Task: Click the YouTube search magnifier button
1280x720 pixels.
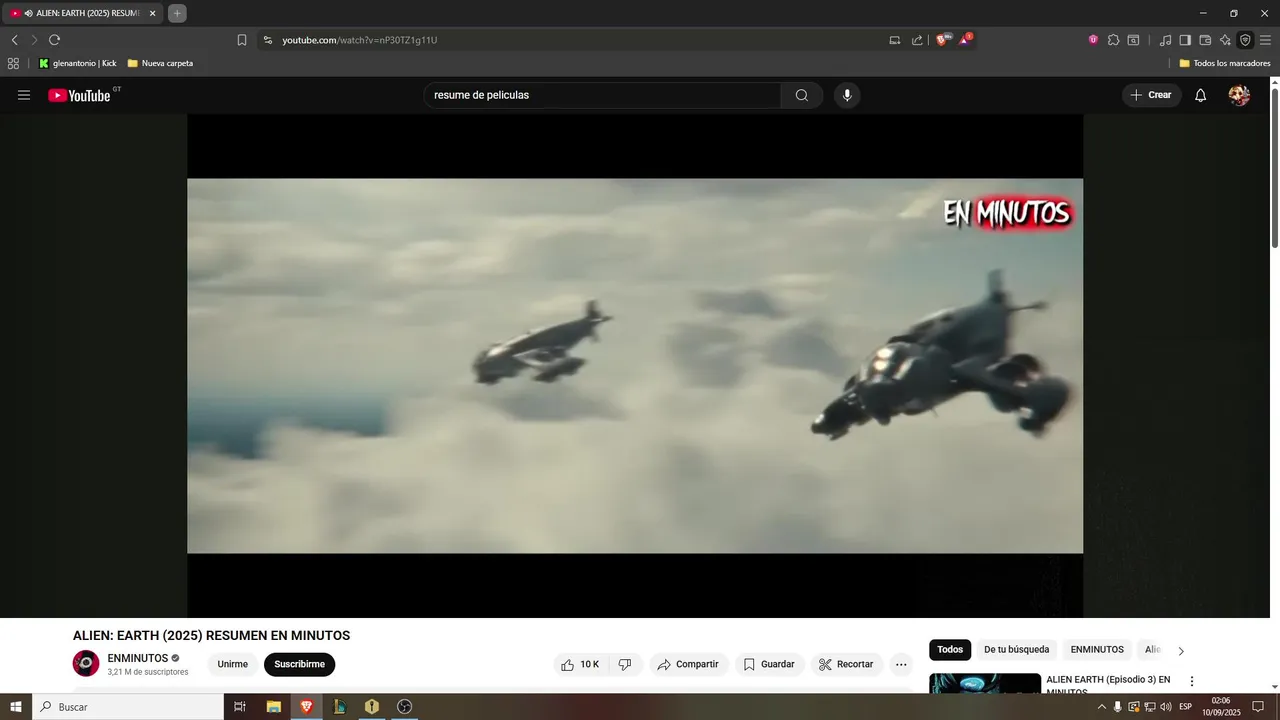Action: [802, 95]
